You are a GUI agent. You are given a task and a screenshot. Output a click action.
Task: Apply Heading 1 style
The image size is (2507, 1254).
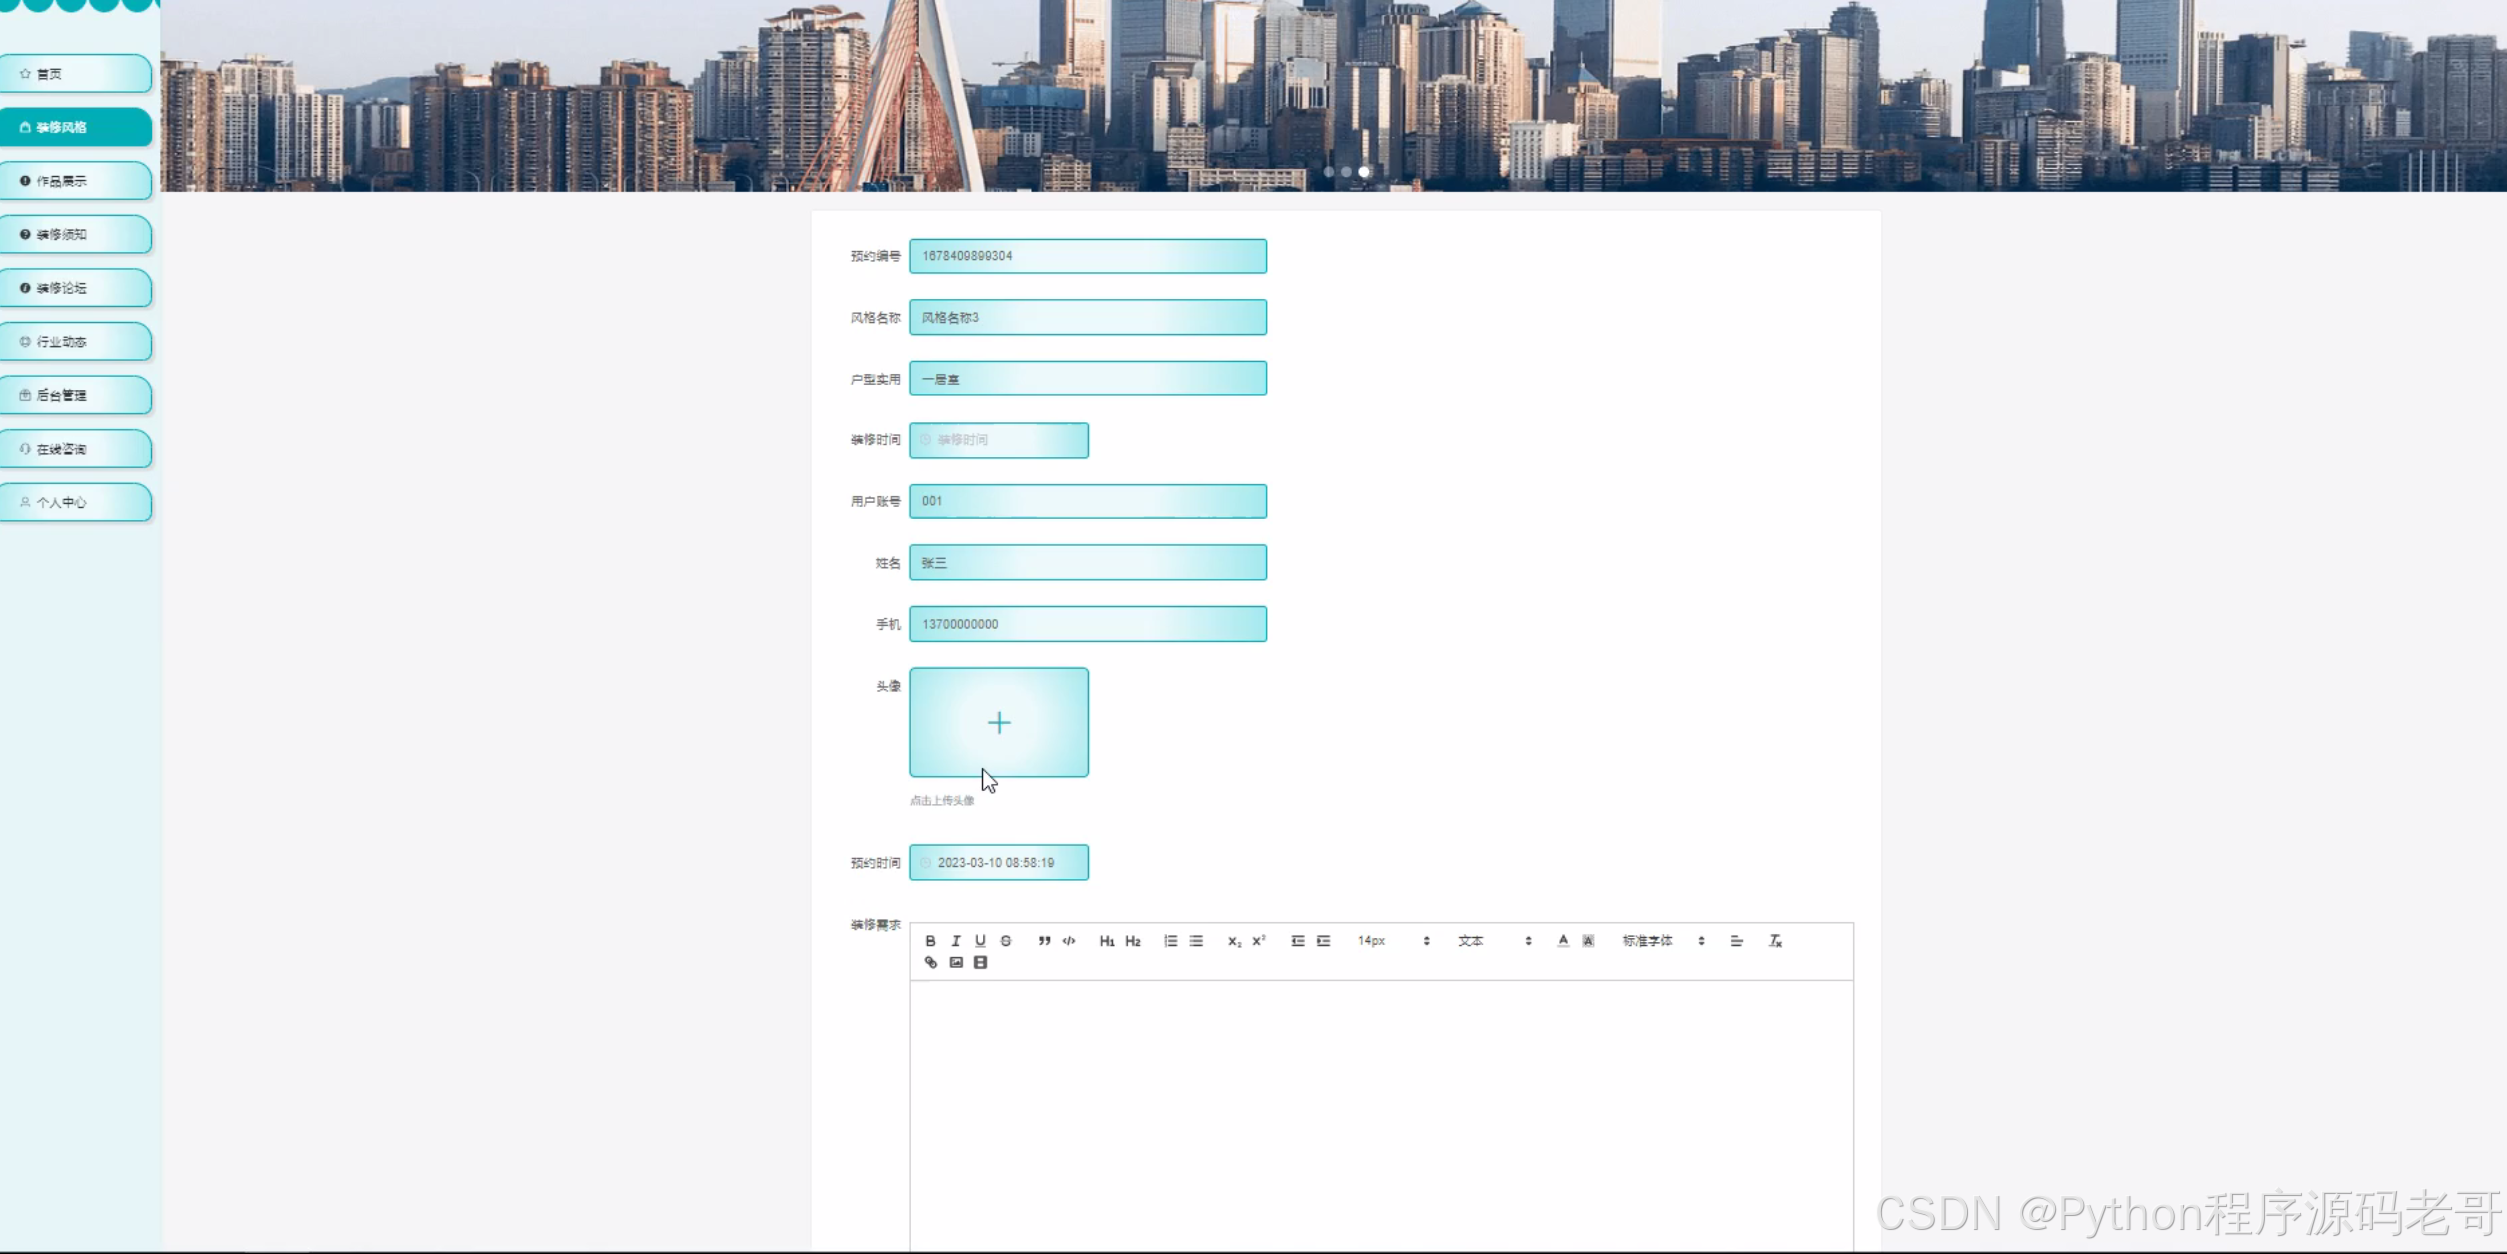pyautogui.click(x=1107, y=941)
